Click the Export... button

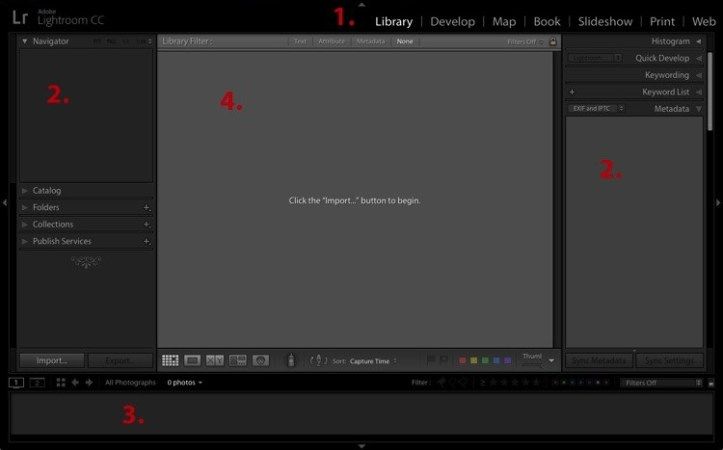point(120,361)
